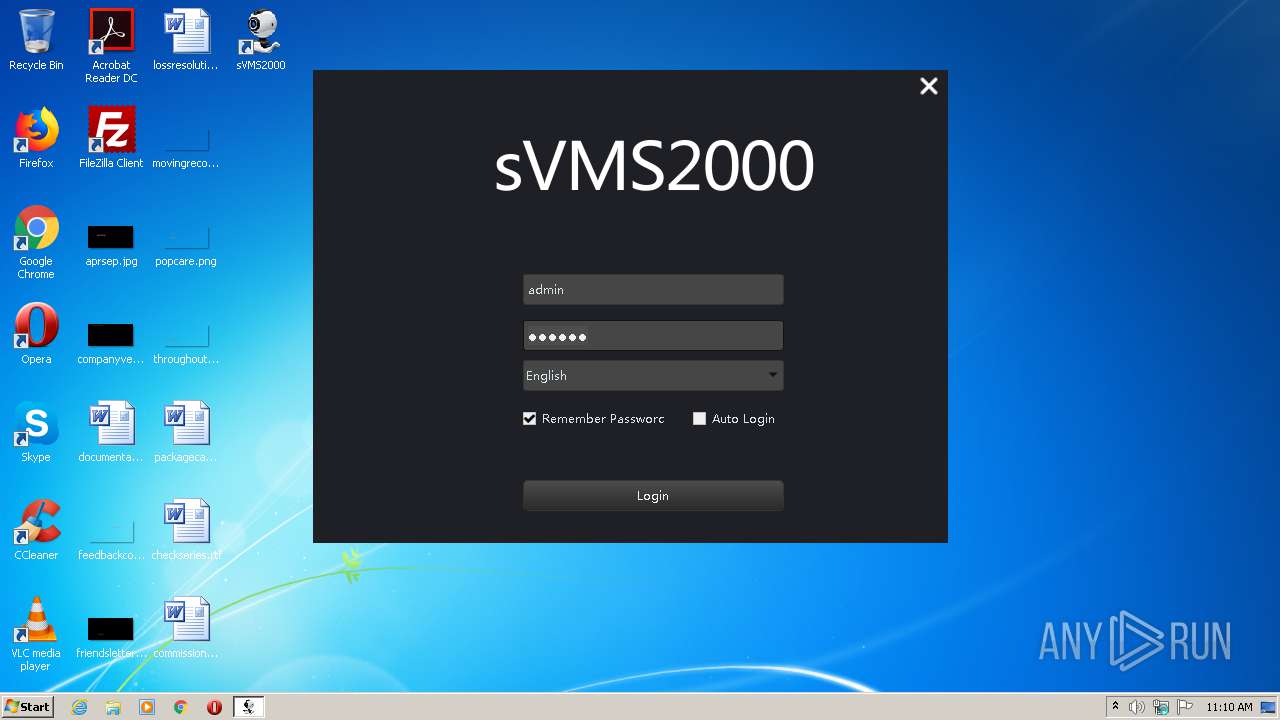
Task: Focus the admin username field
Action: (x=653, y=290)
